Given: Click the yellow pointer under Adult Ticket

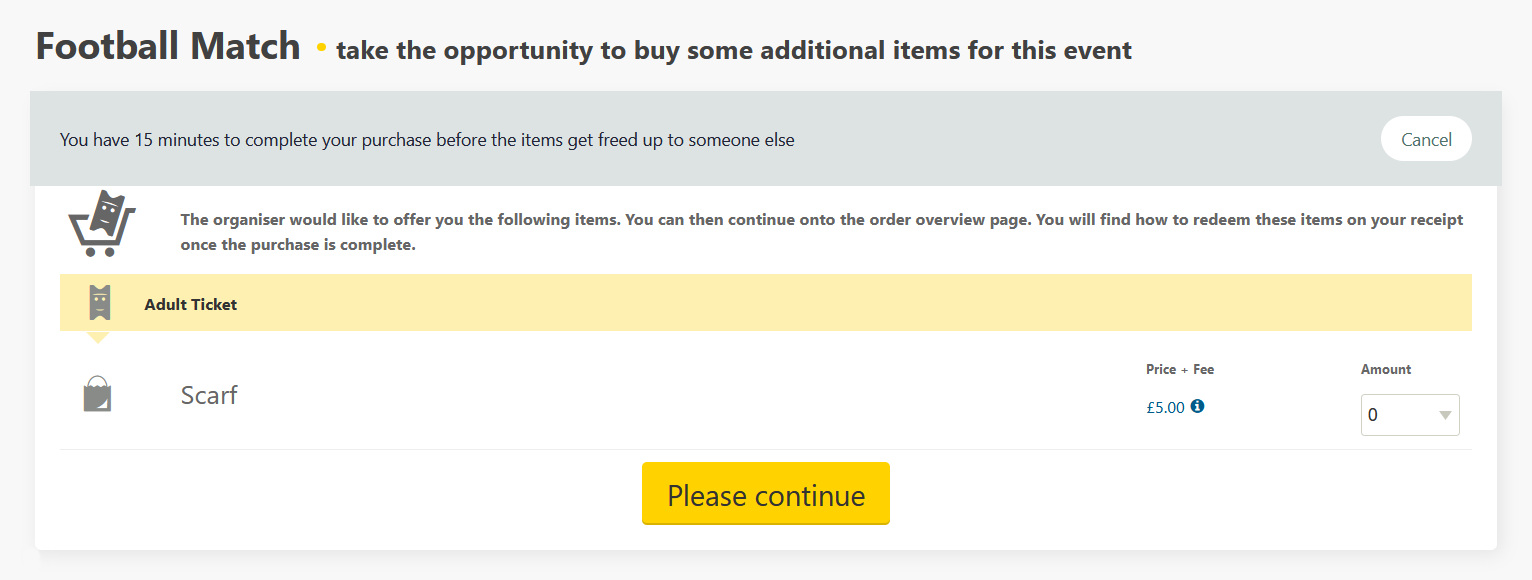Looking at the screenshot, I should [x=98, y=337].
